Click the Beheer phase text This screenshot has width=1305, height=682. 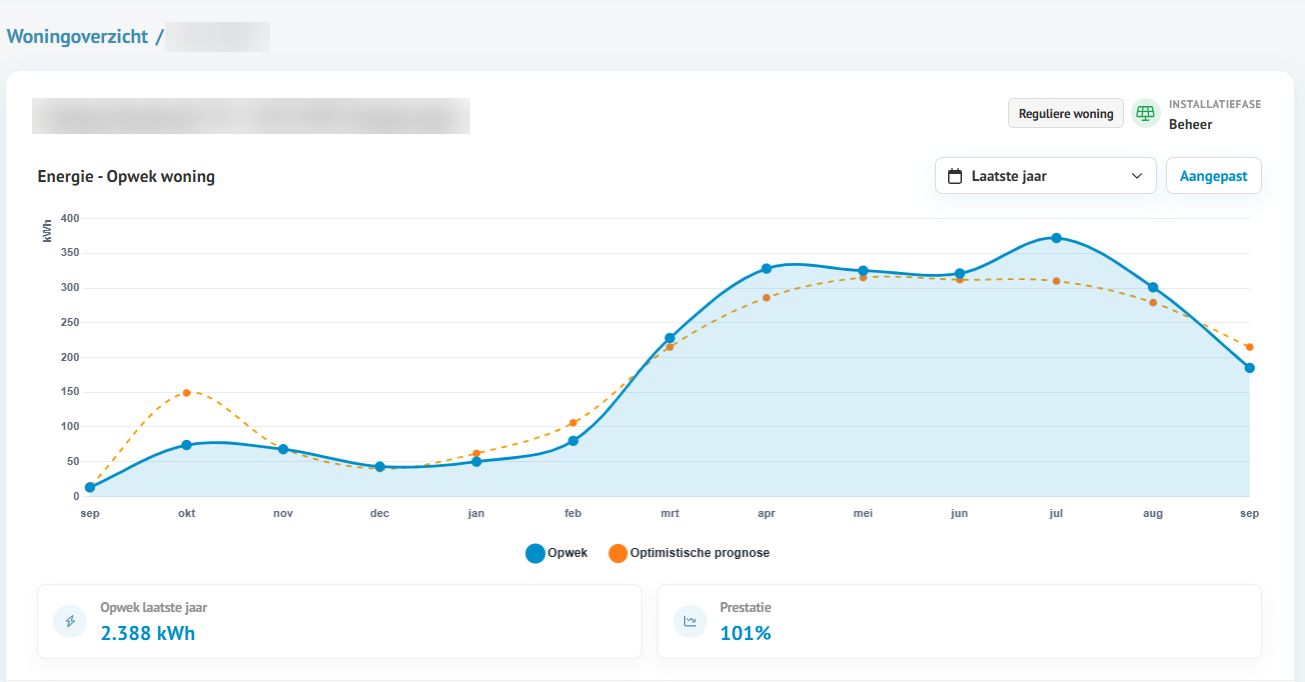pos(1190,125)
